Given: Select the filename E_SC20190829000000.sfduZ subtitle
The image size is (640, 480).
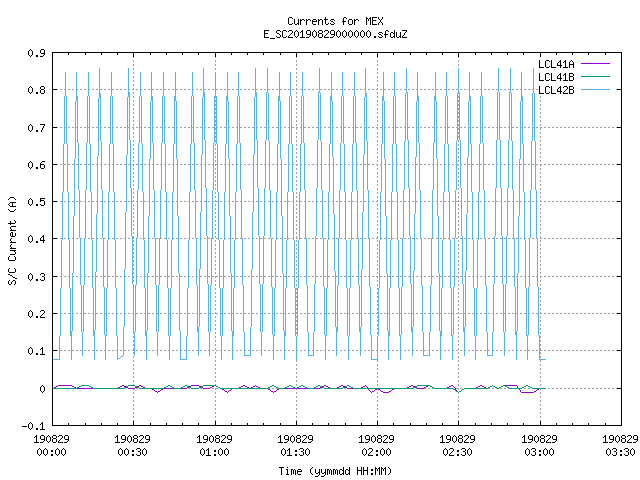Looking at the screenshot, I should 335,34.
